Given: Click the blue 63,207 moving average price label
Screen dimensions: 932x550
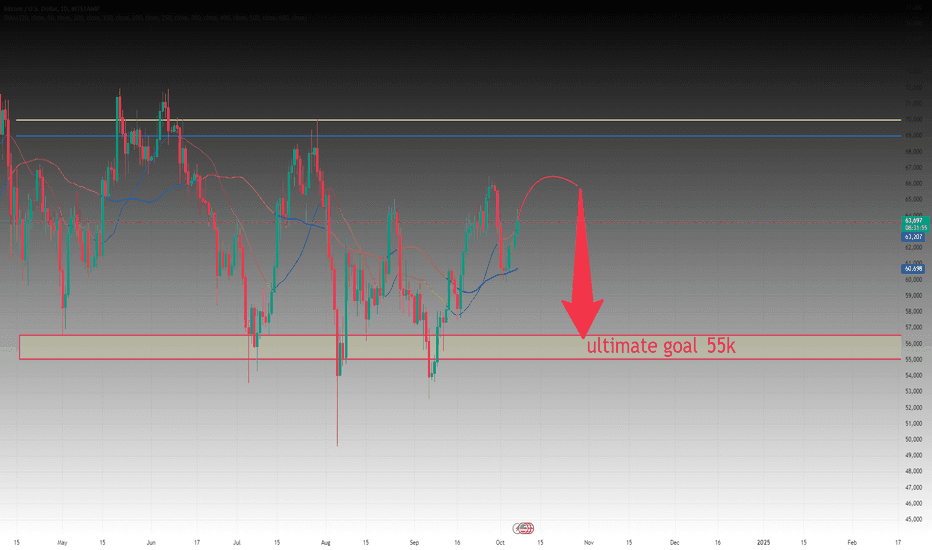Looking at the screenshot, I should [x=913, y=237].
